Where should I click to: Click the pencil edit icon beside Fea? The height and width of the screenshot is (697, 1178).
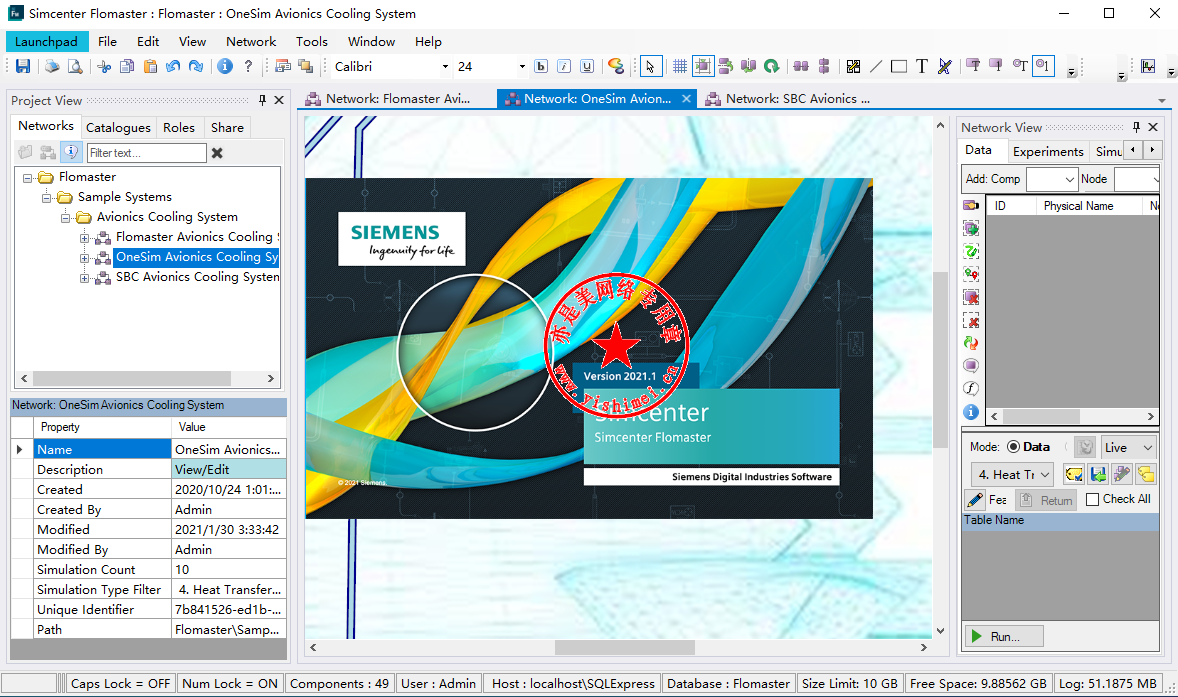click(975, 499)
